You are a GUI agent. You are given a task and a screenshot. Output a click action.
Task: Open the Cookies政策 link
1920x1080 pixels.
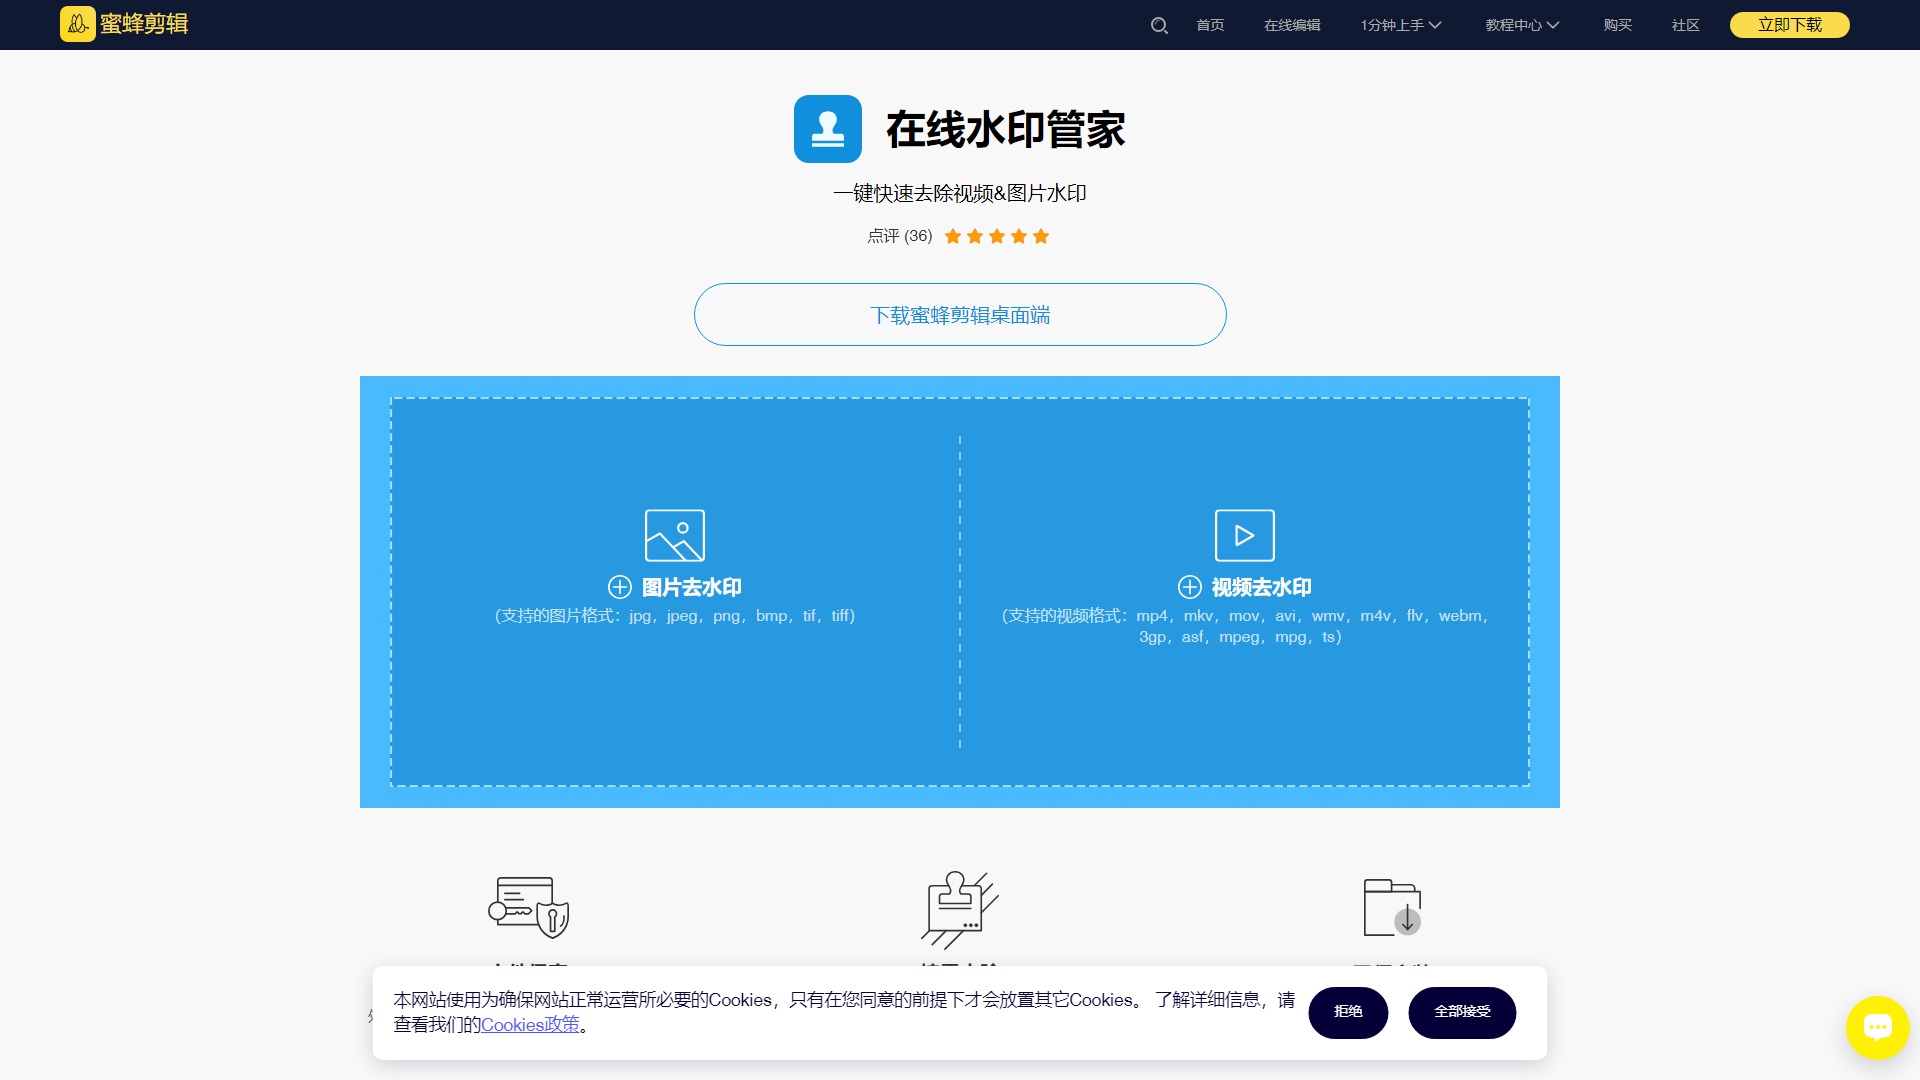pos(530,1025)
